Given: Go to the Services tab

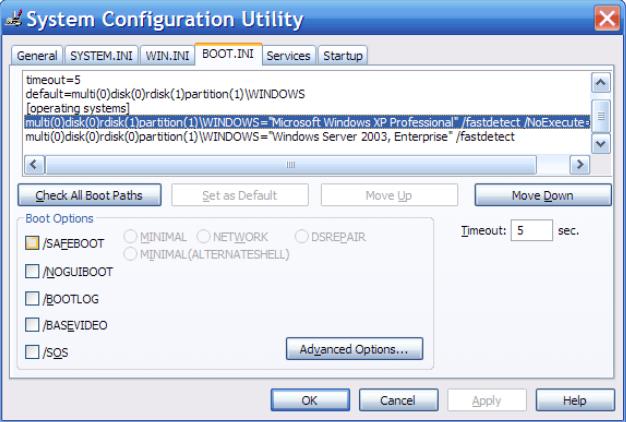Looking at the screenshot, I should 288,55.
